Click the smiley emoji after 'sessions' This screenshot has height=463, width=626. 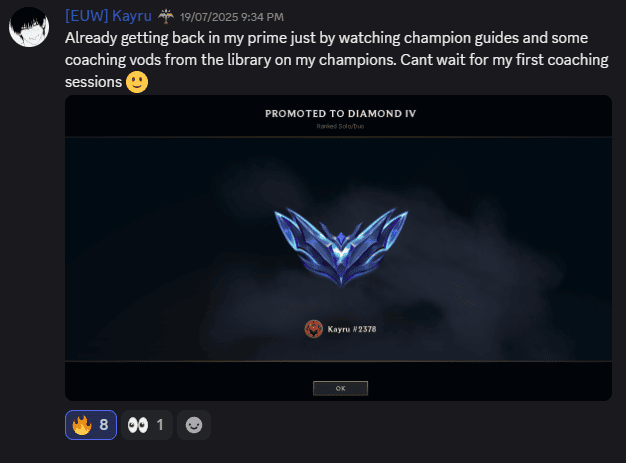(x=137, y=82)
